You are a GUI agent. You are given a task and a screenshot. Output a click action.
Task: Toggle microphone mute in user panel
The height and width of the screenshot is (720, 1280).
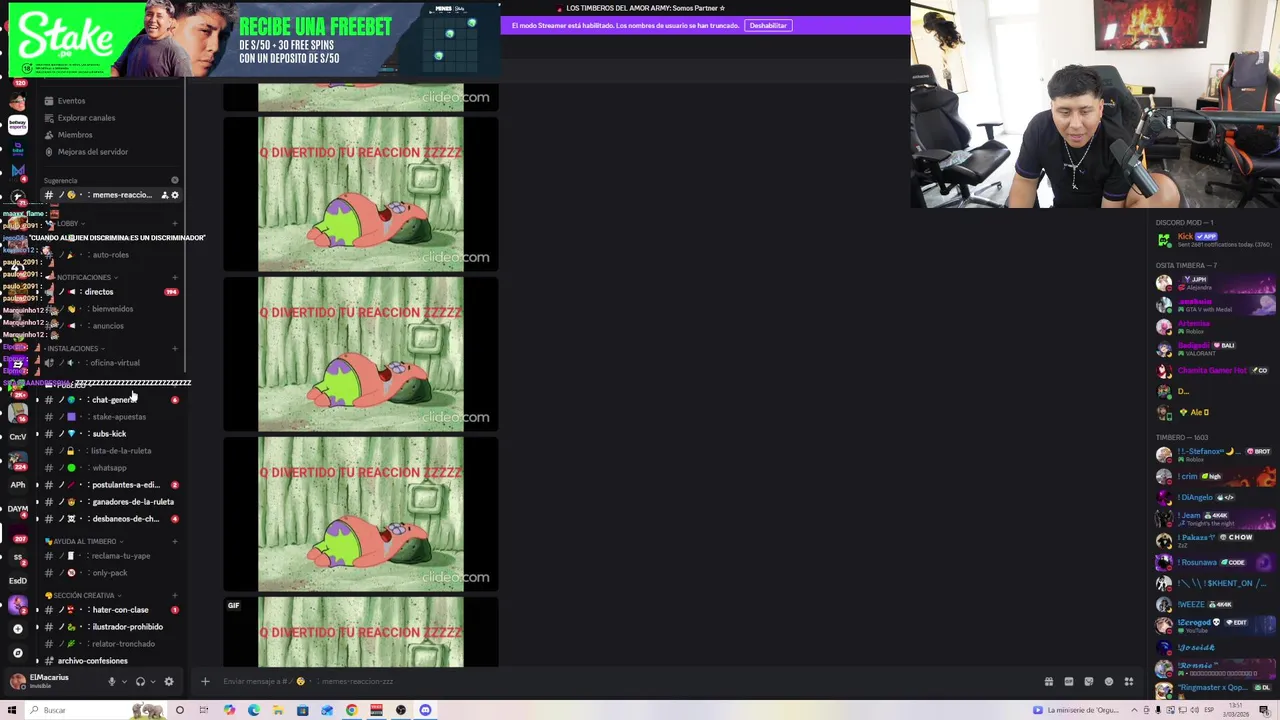click(112, 682)
